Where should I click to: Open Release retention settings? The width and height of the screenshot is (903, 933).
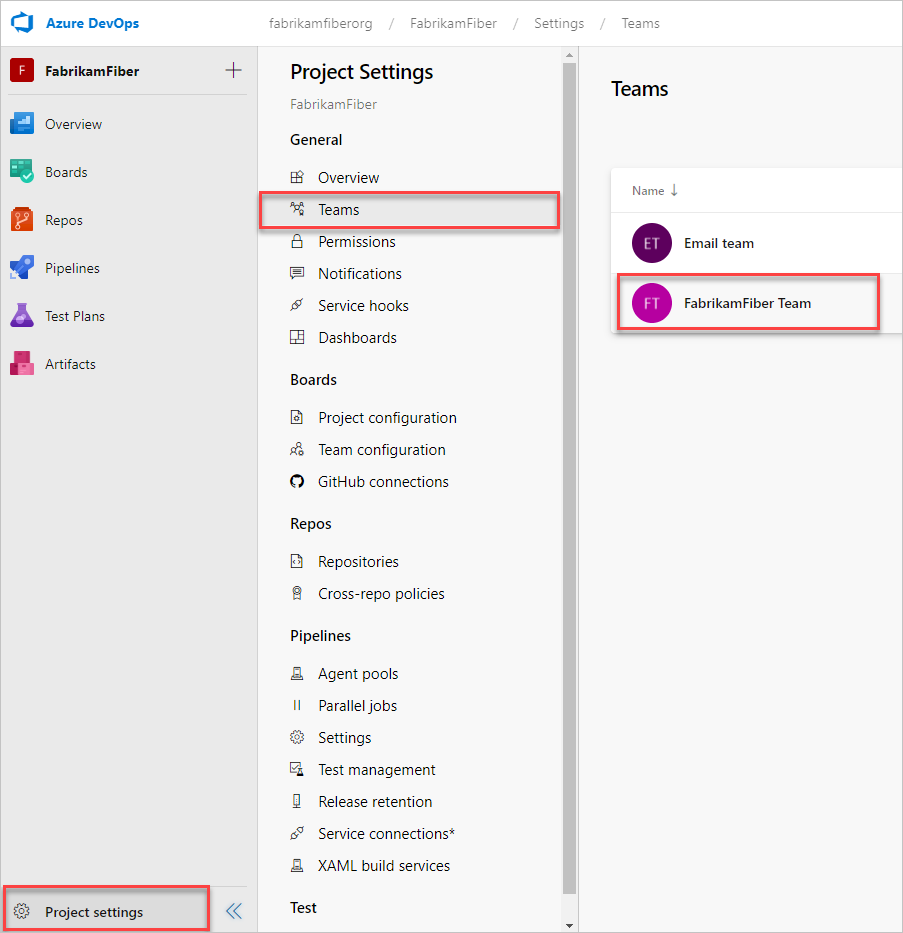tap(375, 801)
